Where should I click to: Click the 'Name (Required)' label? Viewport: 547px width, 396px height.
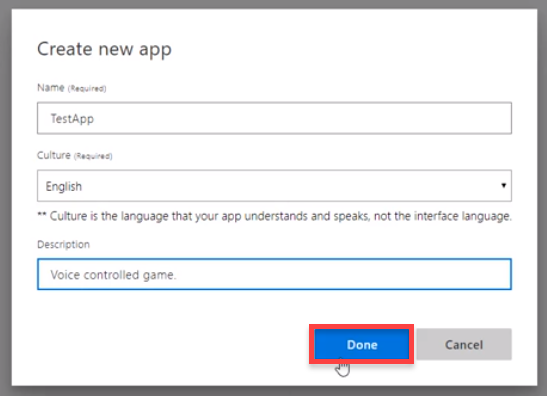72,88
